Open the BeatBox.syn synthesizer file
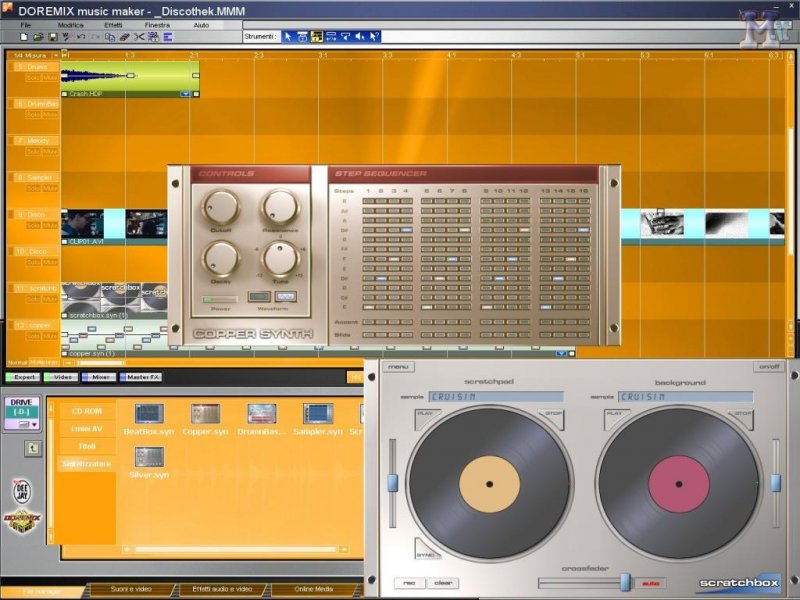Image resolution: width=800 pixels, height=600 pixels. [x=148, y=414]
